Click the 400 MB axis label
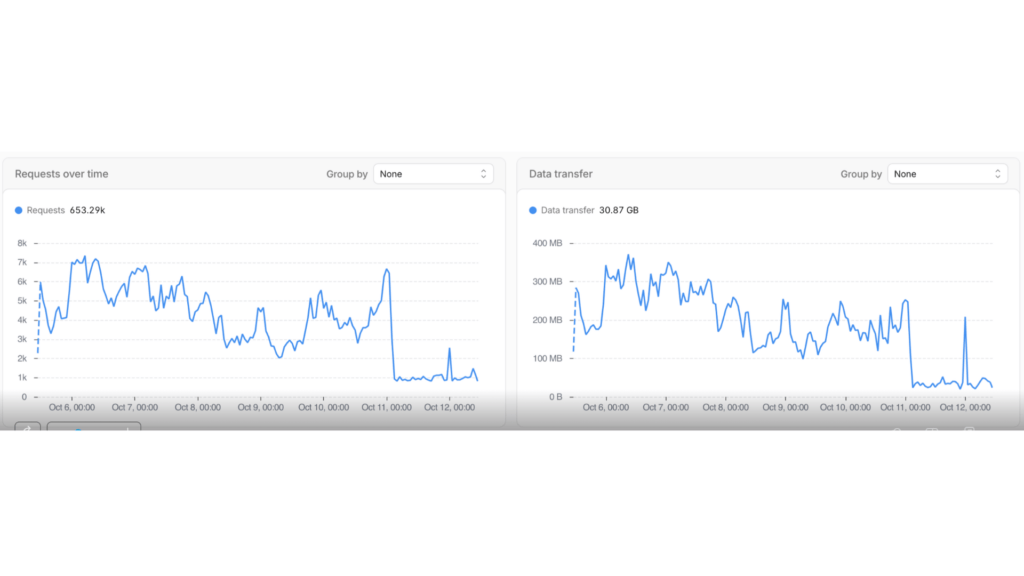This screenshot has height=576, width=1024. pos(547,243)
